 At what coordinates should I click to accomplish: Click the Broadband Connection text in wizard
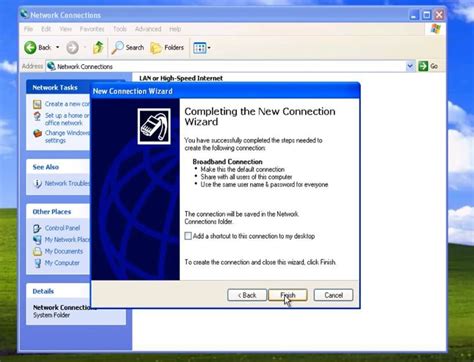tap(227, 162)
